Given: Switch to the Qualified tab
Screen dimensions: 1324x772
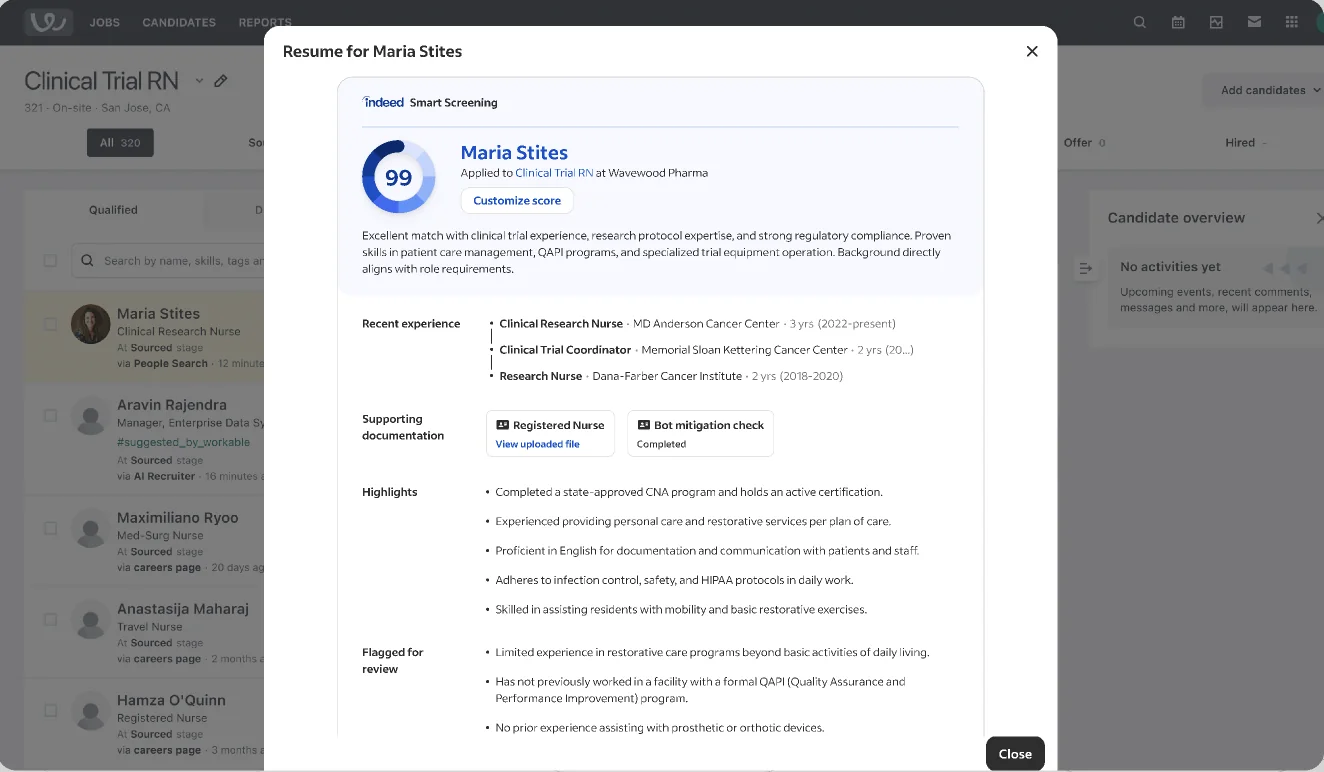Looking at the screenshot, I should coord(113,210).
